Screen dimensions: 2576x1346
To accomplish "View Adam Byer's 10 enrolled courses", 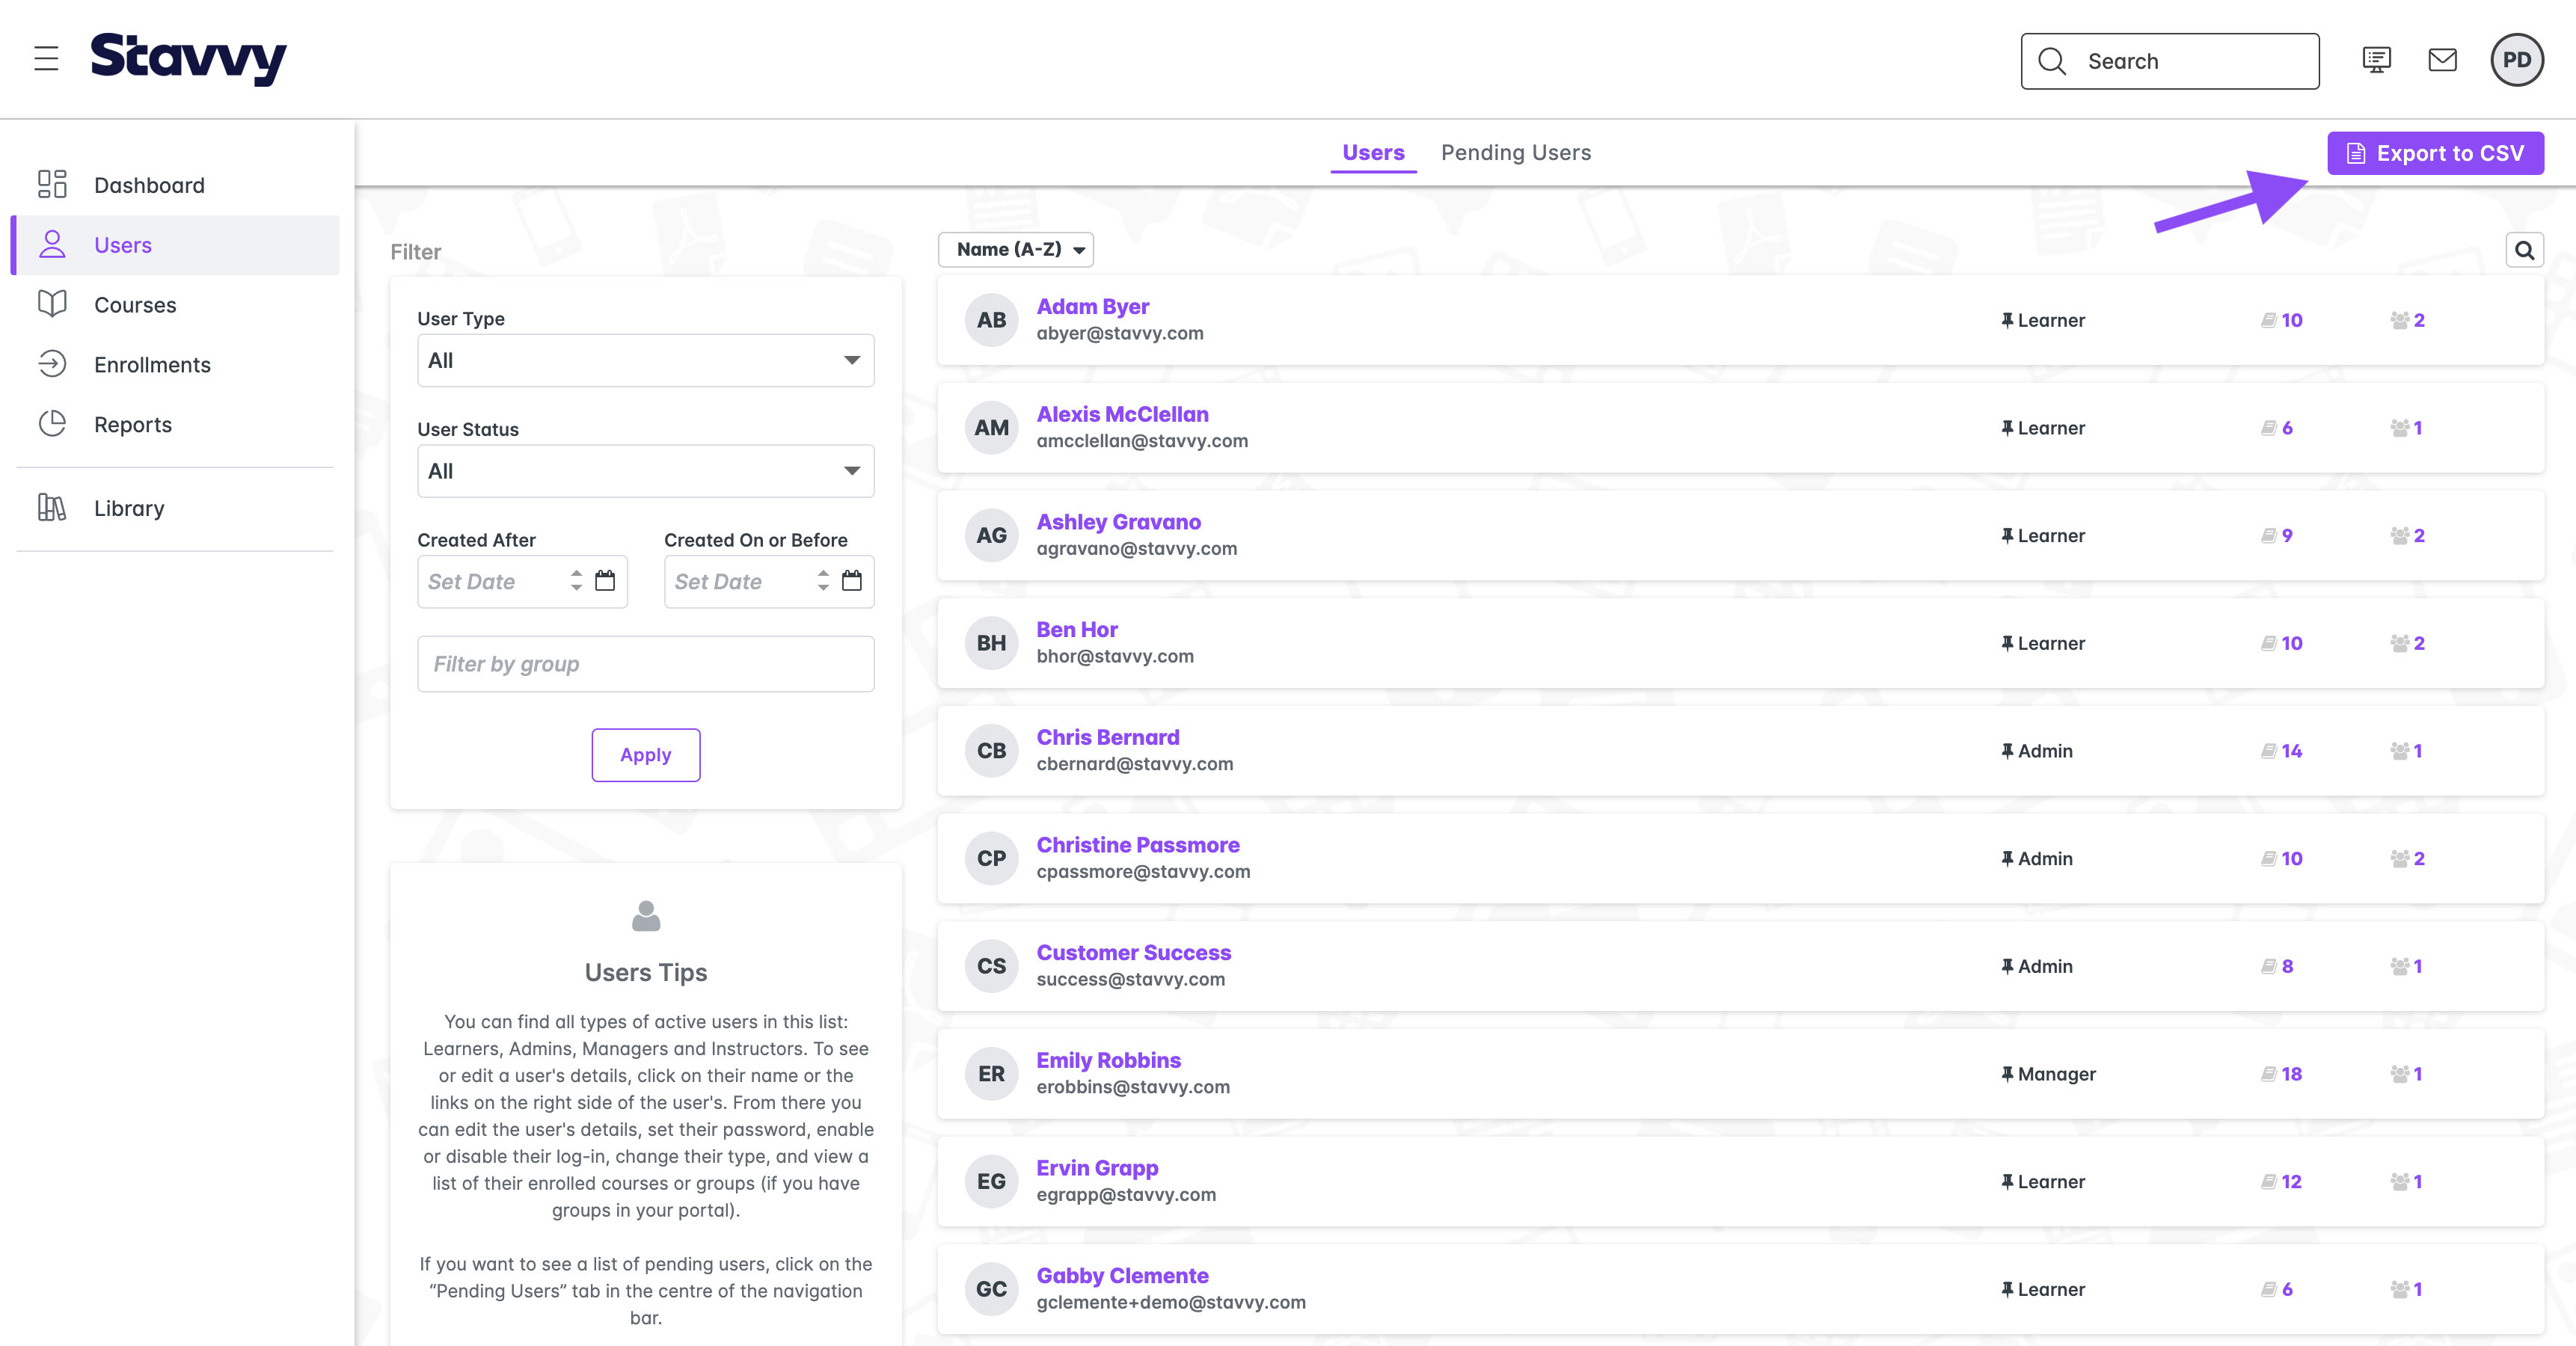I will coord(2282,320).
